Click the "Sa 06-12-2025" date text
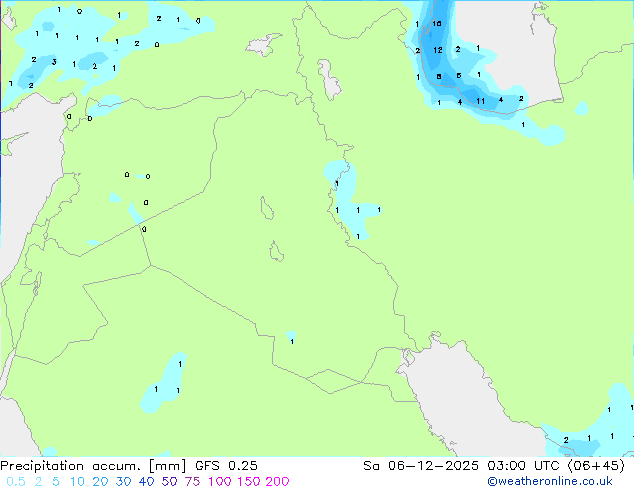Screen dimensions: 634x490 click(x=421, y=466)
